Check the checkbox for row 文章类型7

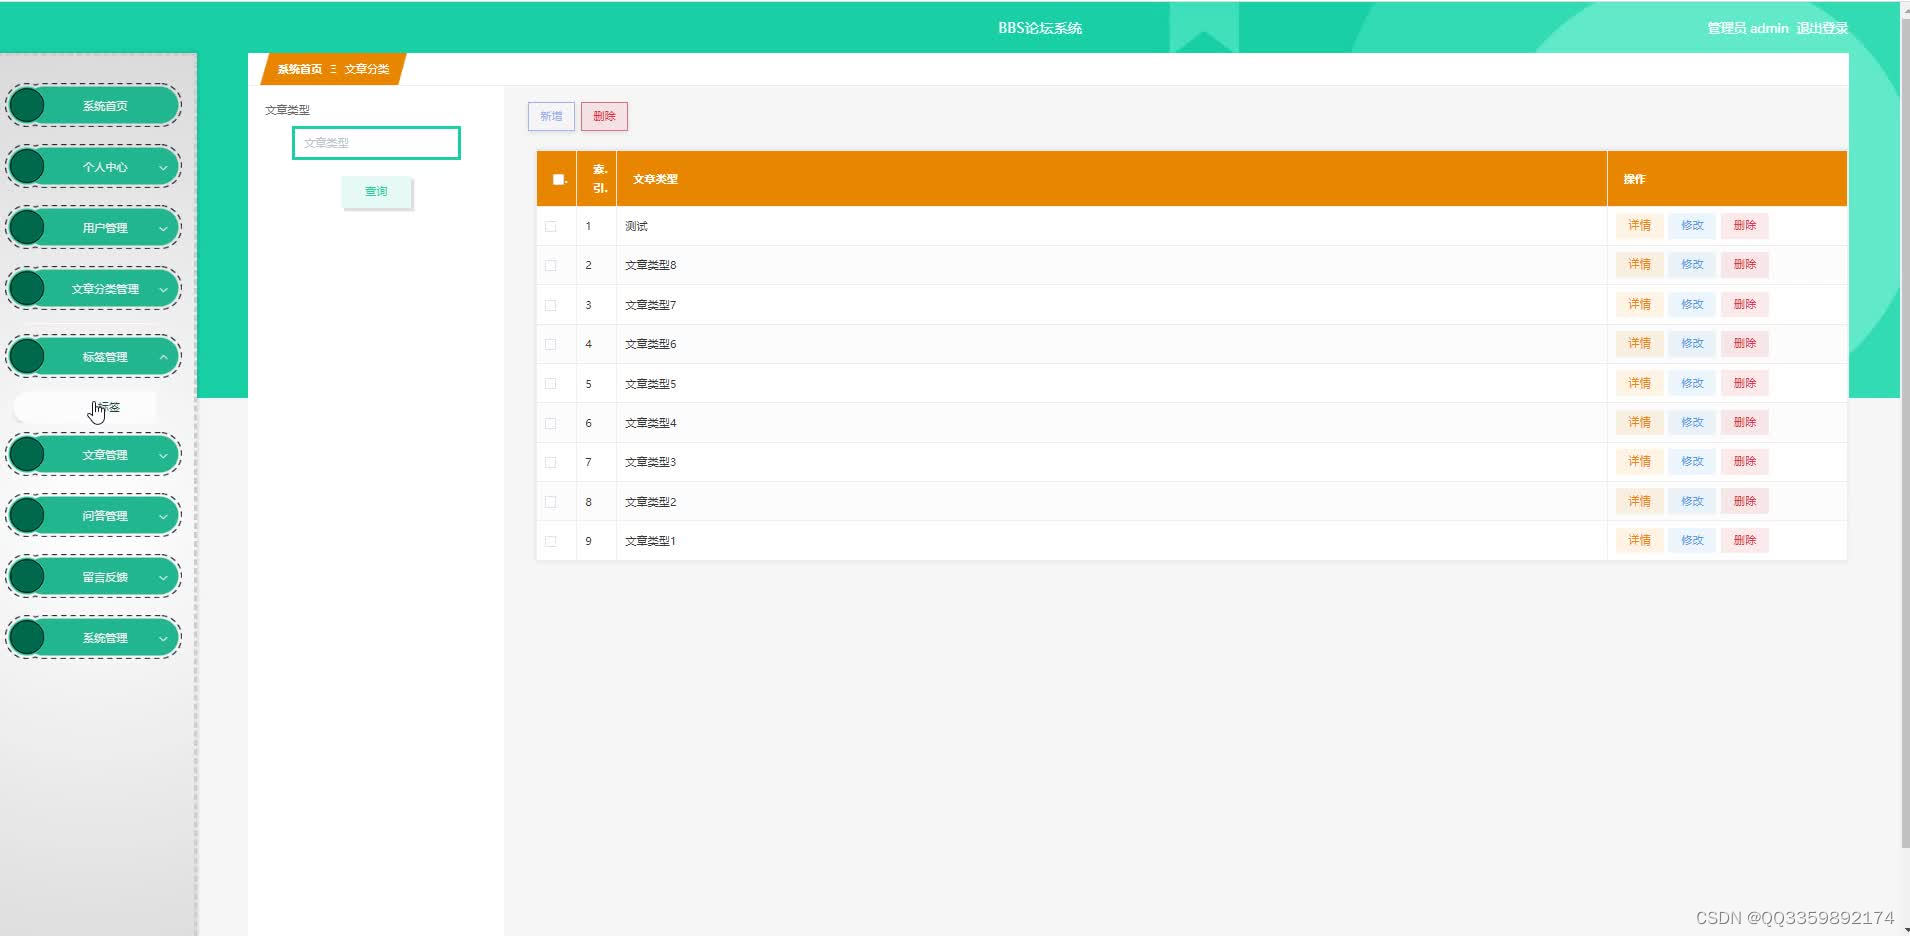point(551,305)
